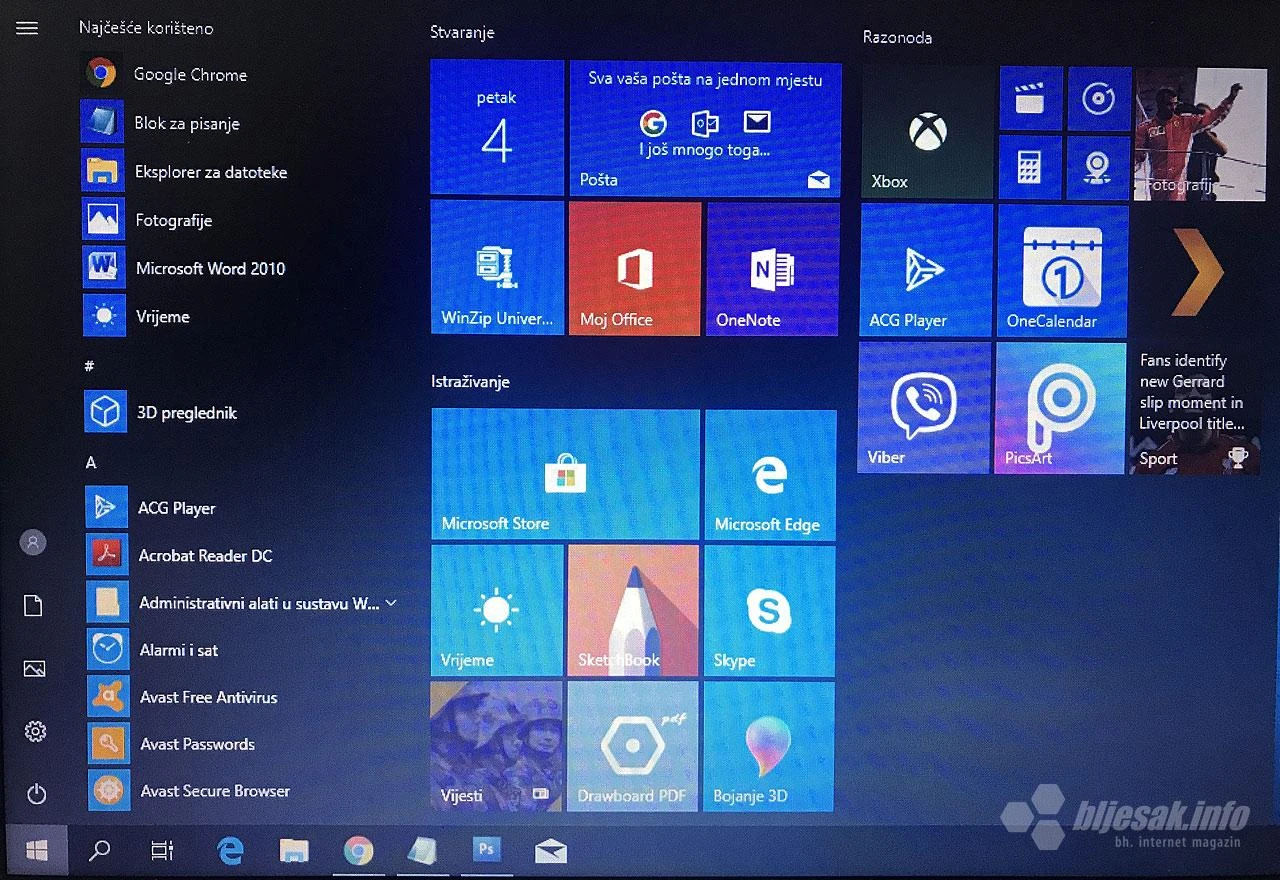
Task: Open the calendar tile showing petak 4
Action: [497, 126]
